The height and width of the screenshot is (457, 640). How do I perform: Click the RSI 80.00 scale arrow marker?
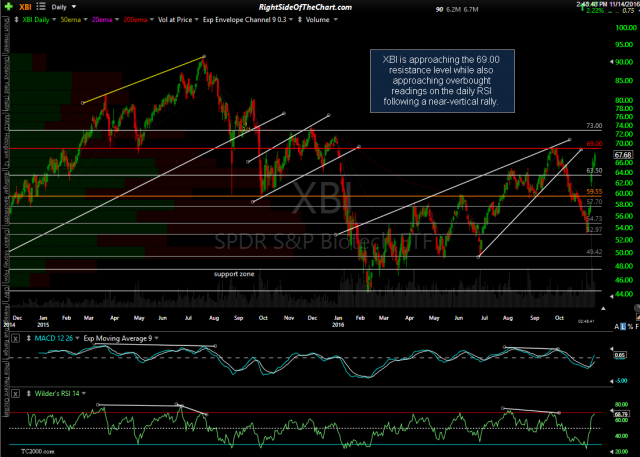pyautogui.click(x=611, y=410)
